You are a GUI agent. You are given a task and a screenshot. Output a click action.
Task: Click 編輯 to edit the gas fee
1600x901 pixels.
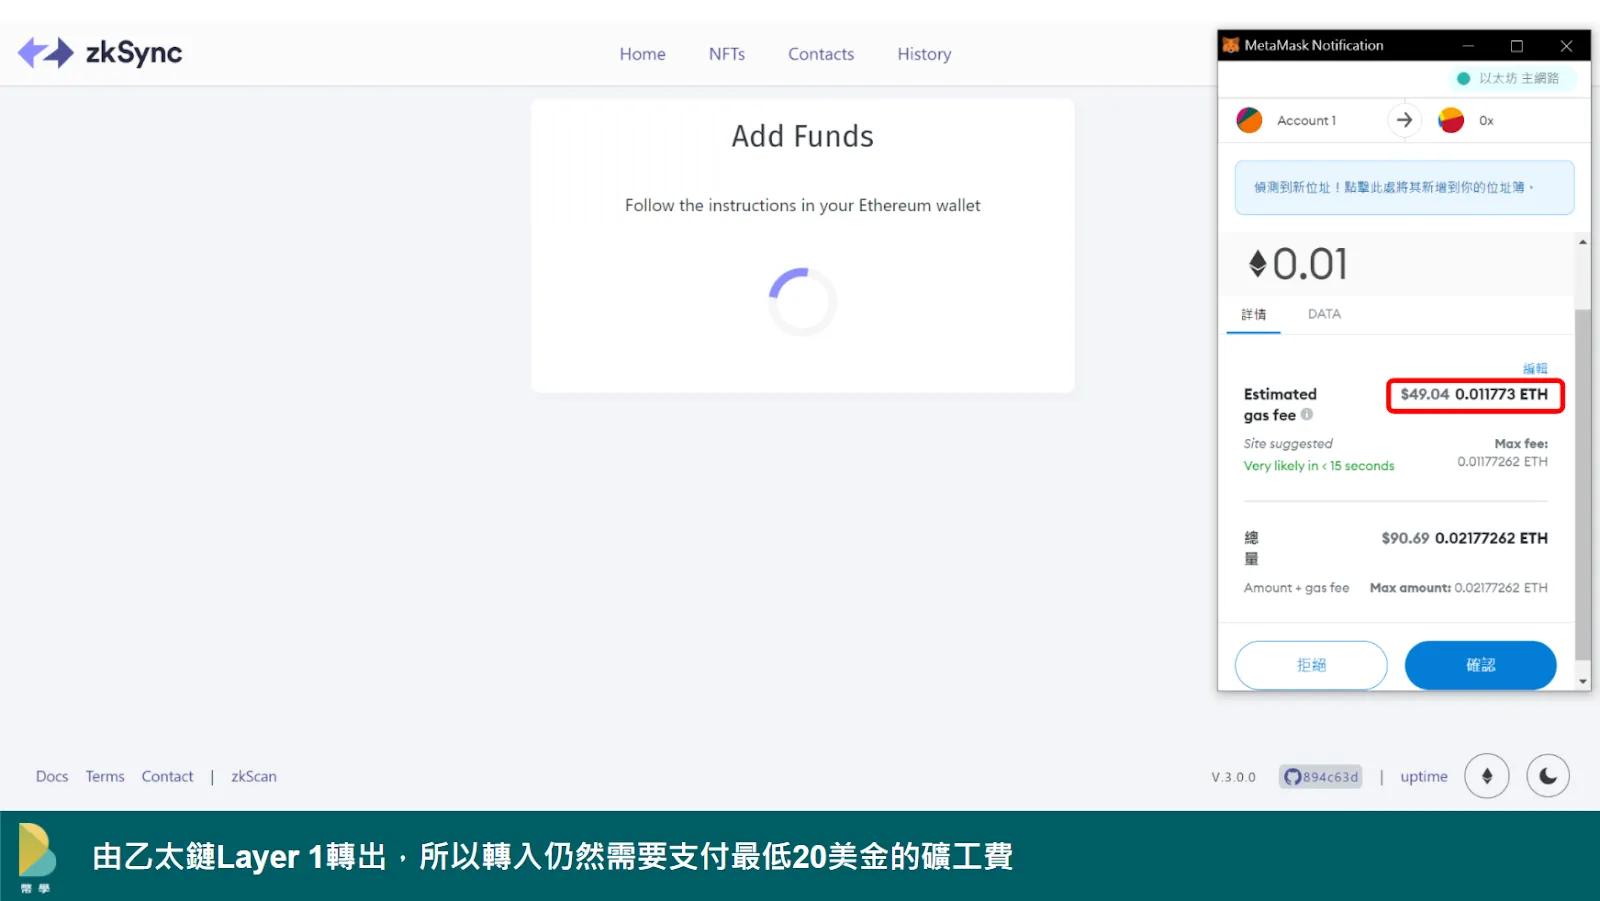coord(1535,367)
